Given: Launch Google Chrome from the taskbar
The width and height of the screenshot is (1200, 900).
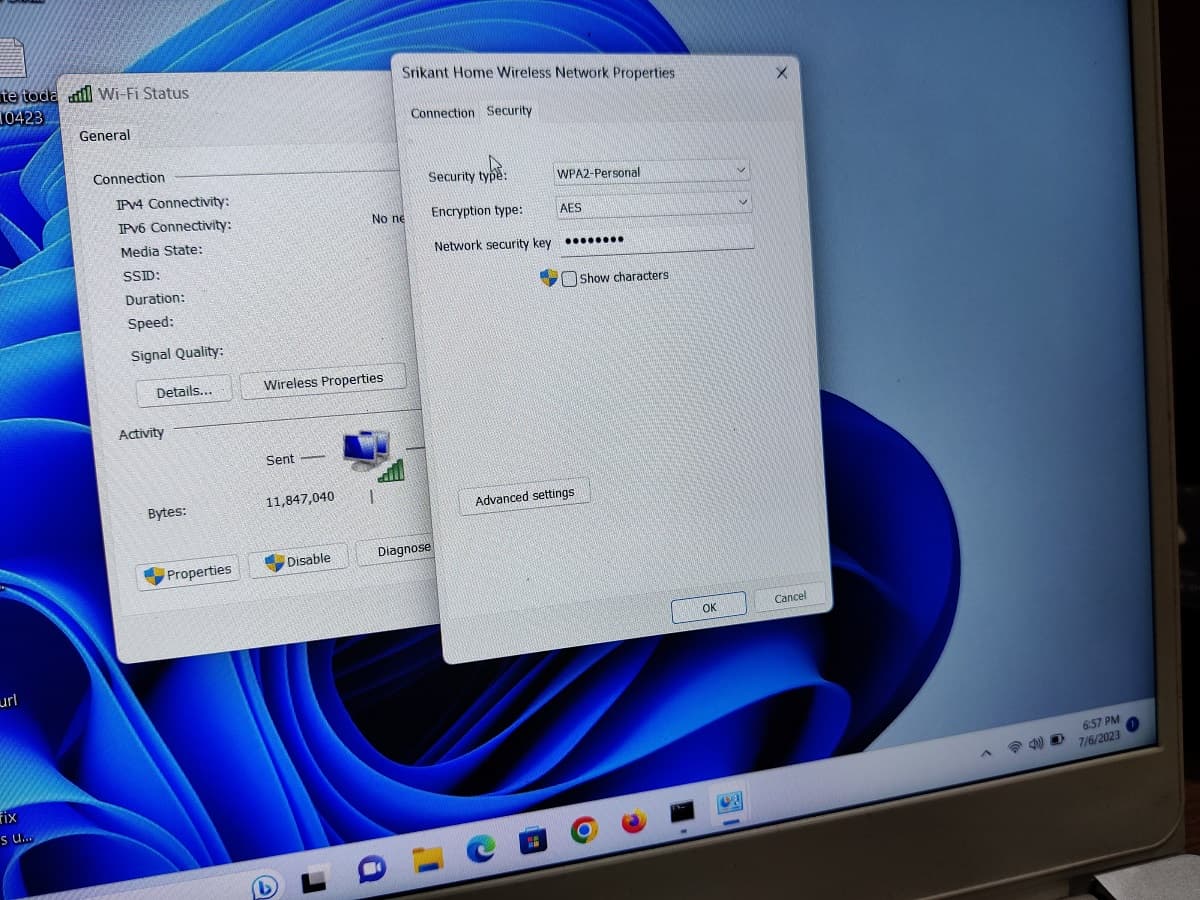Looking at the screenshot, I should pyautogui.click(x=584, y=829).
